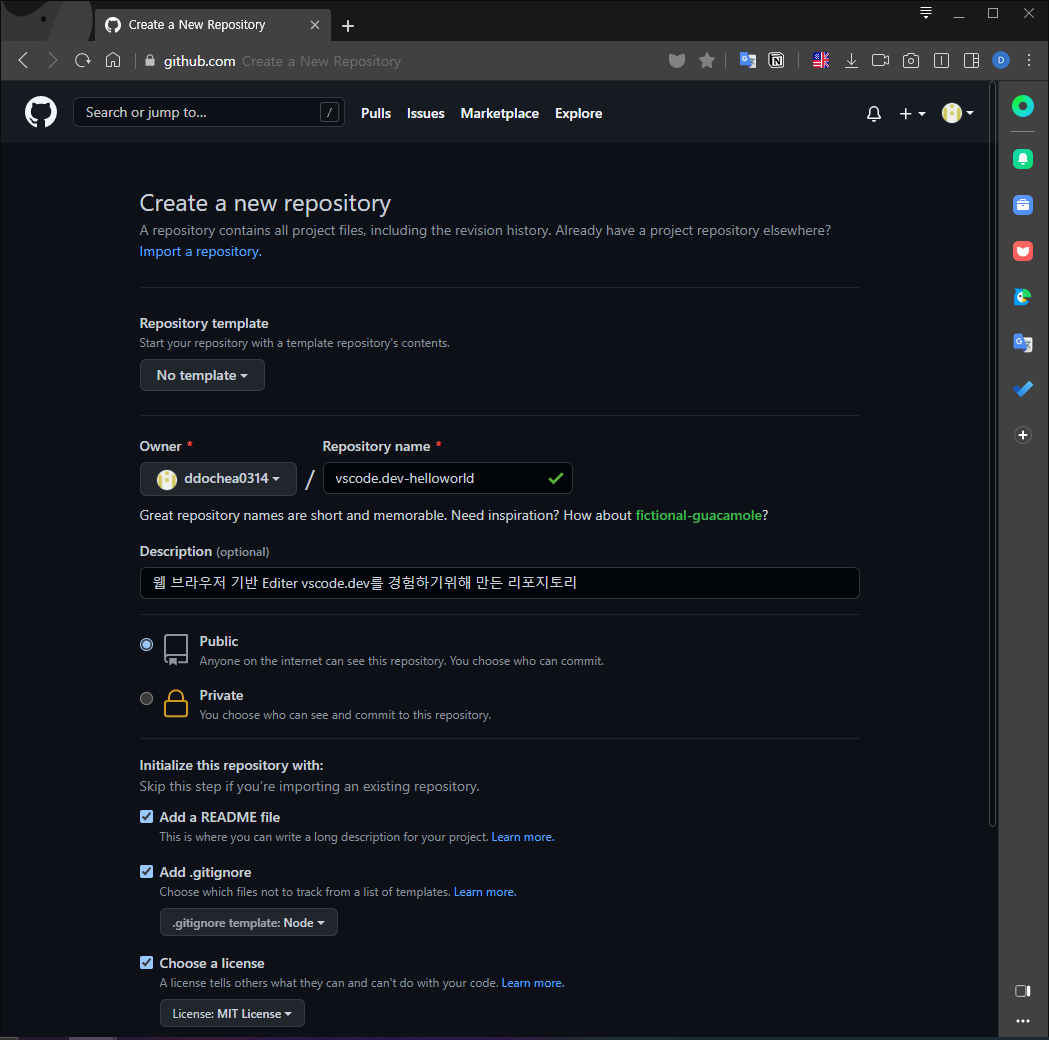Click README Learn more link

coord(522,837)
